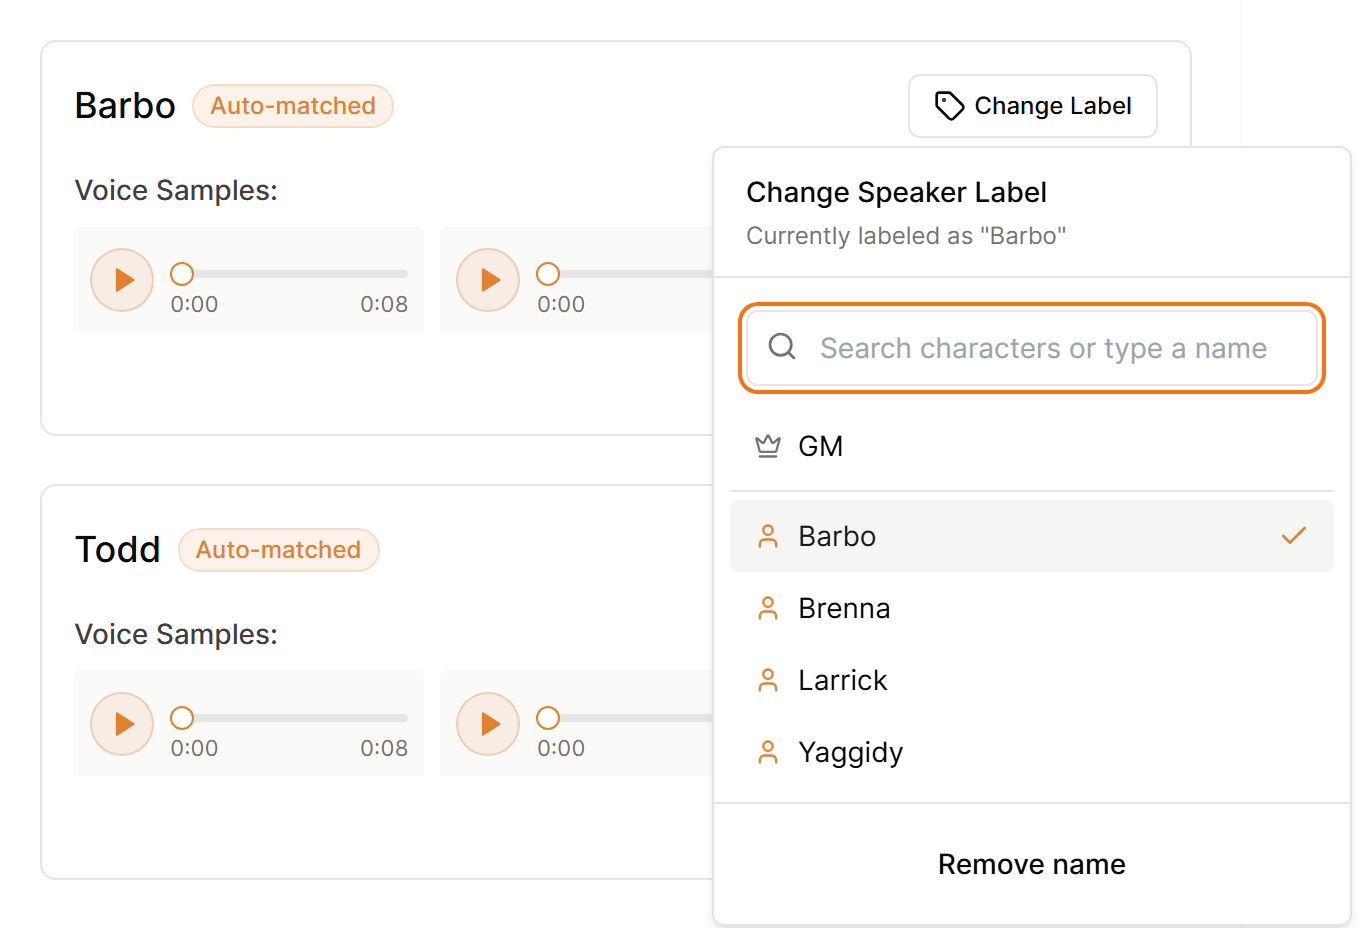This screenshot has height=928, width=1368.
Task: Click the Auto-matched badge beside Barbo
Action: (x=293, y=106)
